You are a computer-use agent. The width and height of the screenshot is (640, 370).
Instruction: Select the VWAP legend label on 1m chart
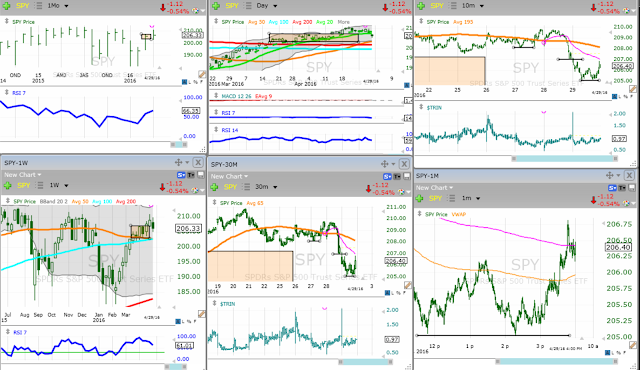click(x=459, y=214)
